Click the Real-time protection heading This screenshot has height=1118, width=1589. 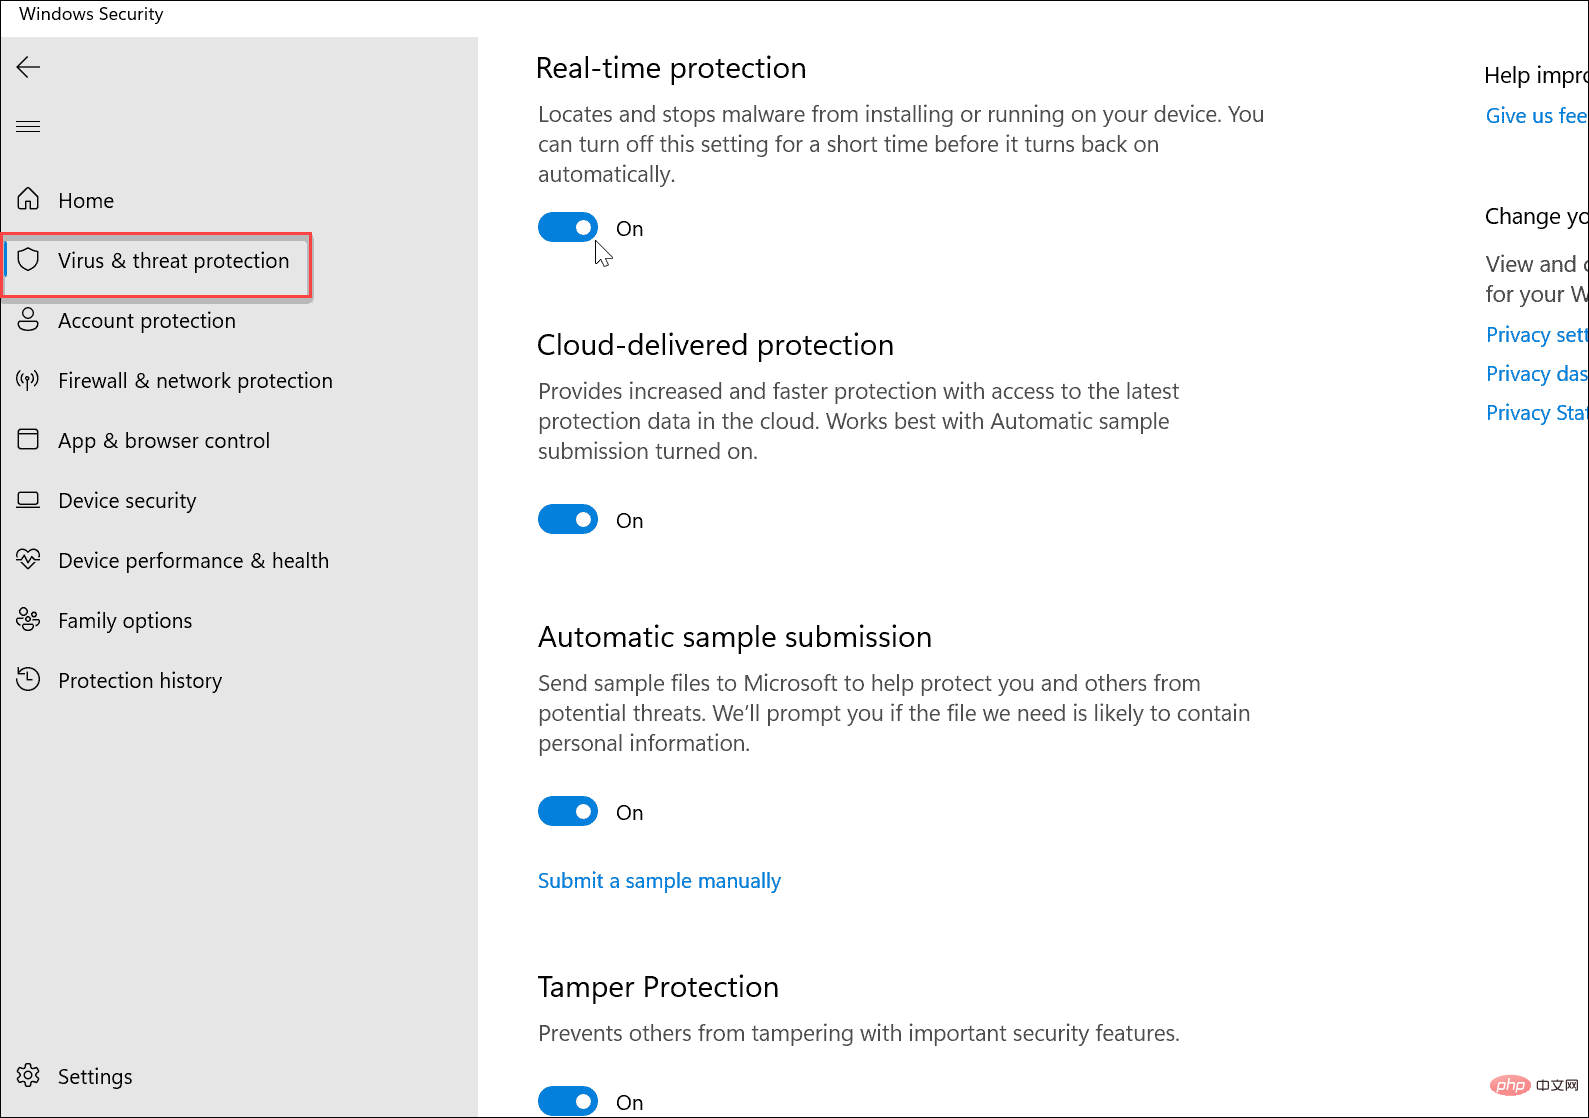(x=671, y=68)
